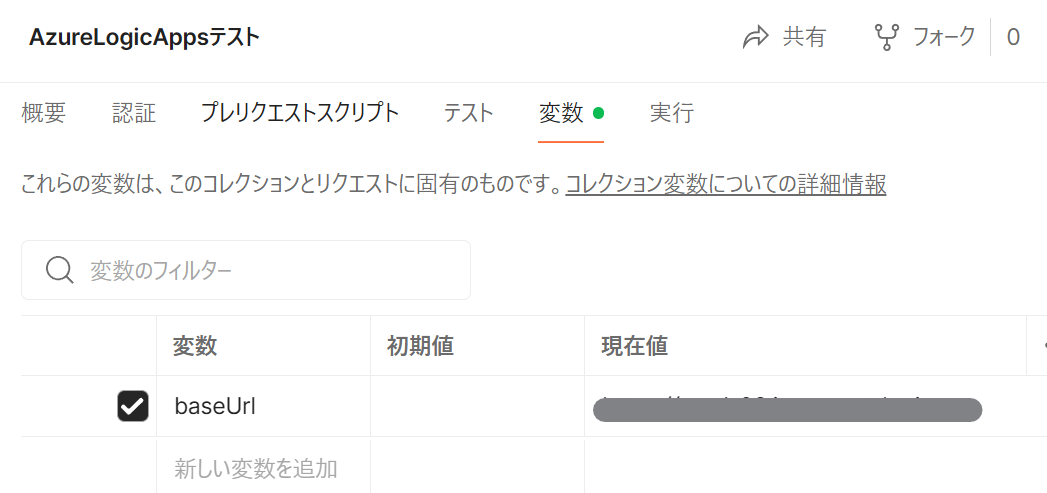Open the プレリクエストスクリプト tab

[x=300, y=114]
